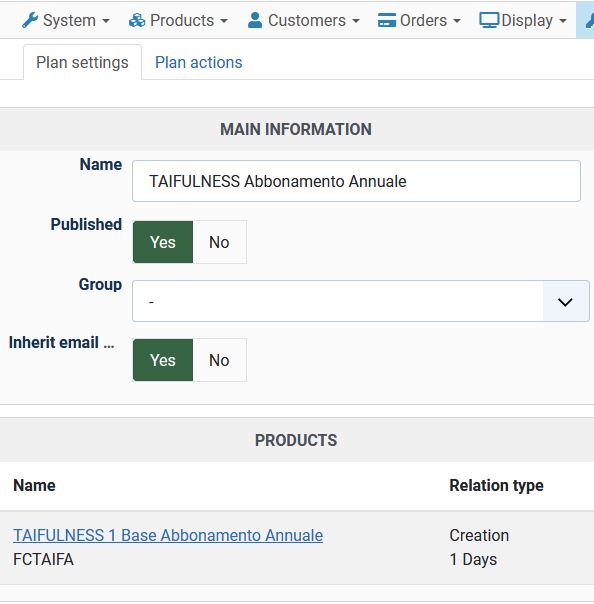
Task: Click the credit card icon beside Orders
Action: tap(387, 20)
